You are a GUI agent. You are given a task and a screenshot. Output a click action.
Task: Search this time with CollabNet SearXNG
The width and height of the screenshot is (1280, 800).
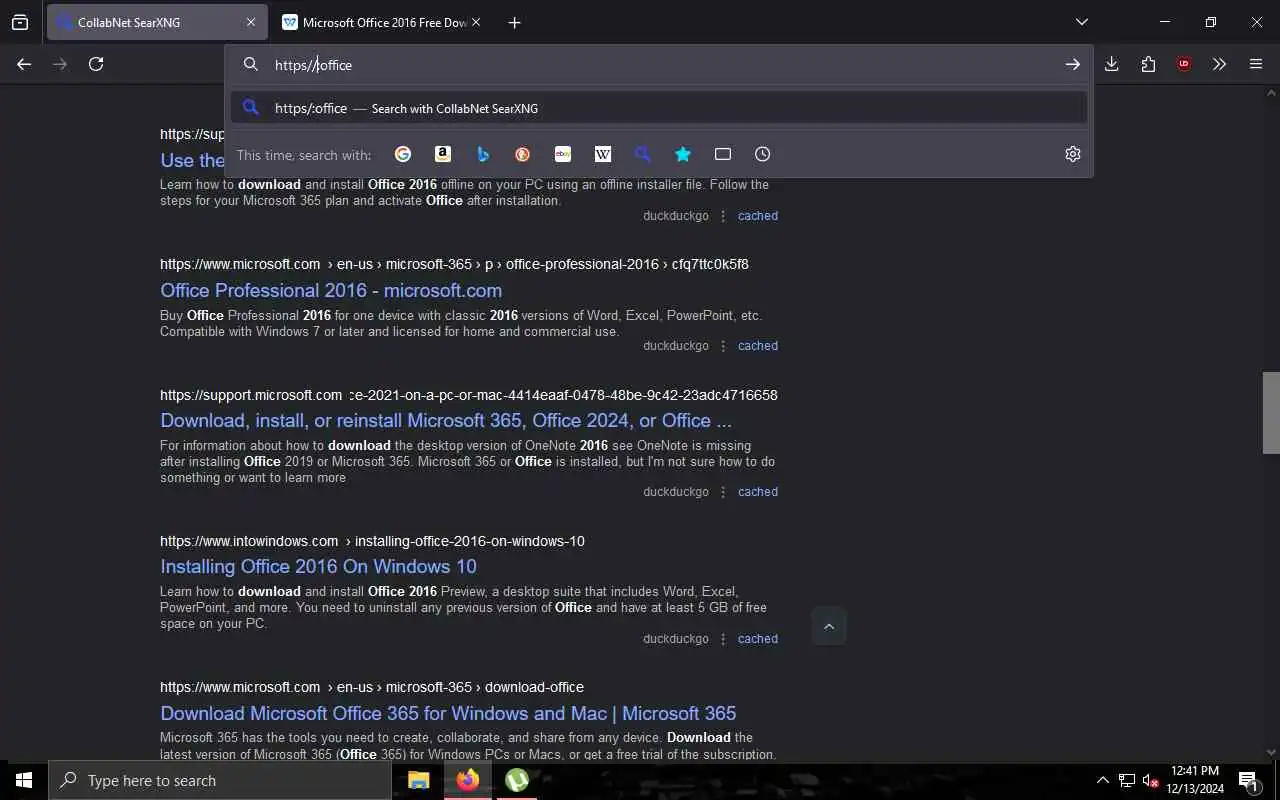[x=643, y=154]
